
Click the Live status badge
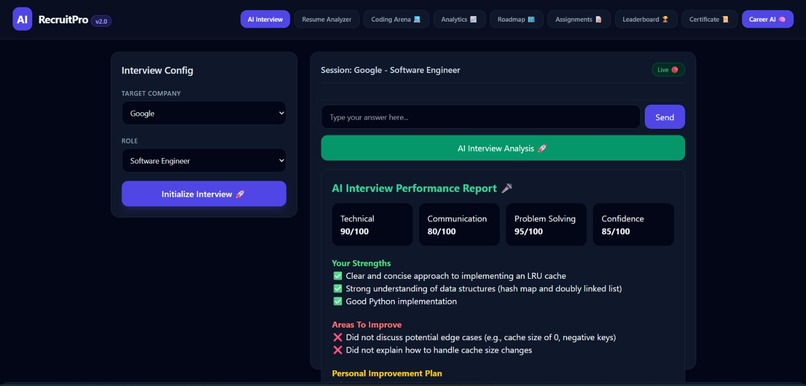pyautogui.click(x=668, y=69)
